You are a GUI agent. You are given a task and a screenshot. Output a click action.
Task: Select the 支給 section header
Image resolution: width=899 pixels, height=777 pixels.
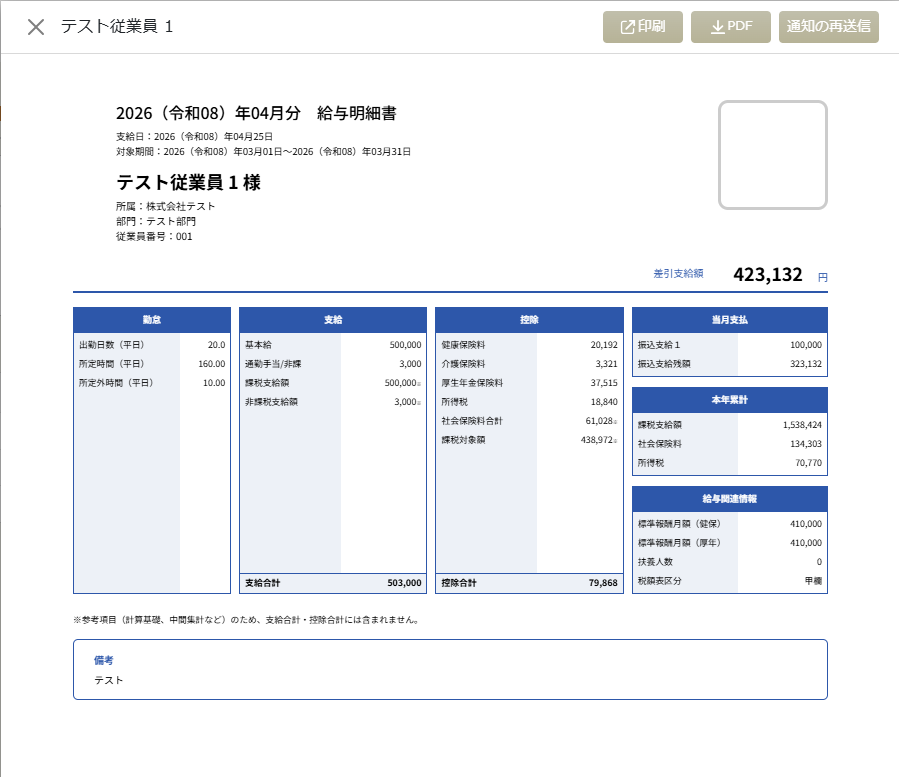pos(333,320)
